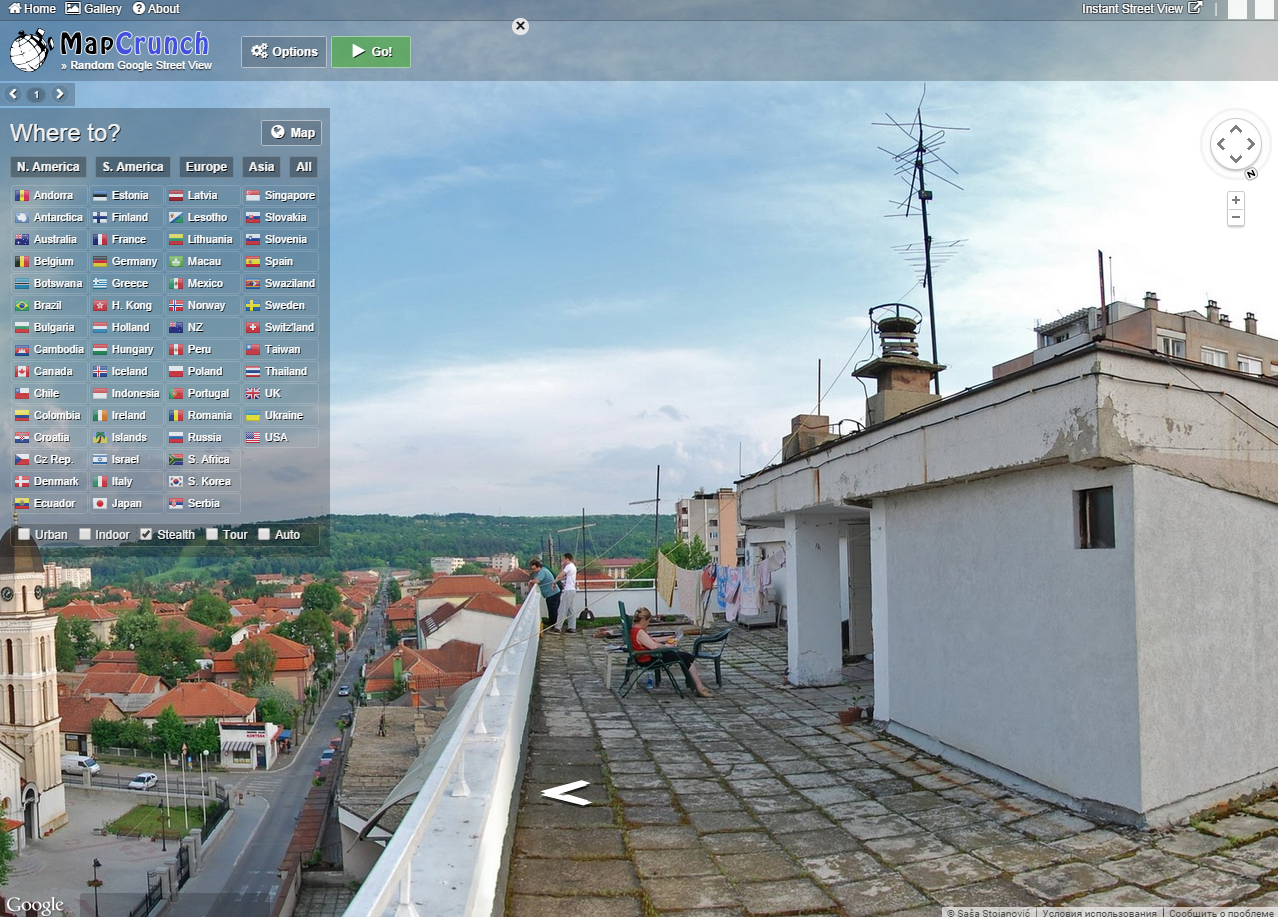Select Switz'land in country list
1278x917 pixels.
(x=280, y=328)
